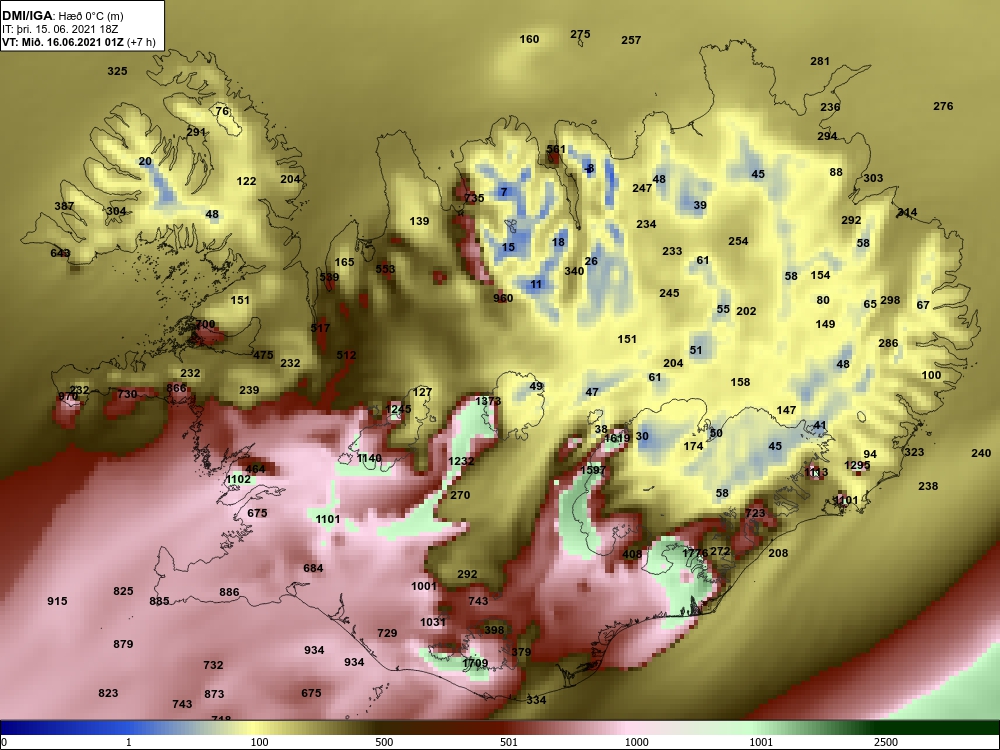1000x750 pixels.
Task: Select the map value 1295
Action: click(858, 466)
